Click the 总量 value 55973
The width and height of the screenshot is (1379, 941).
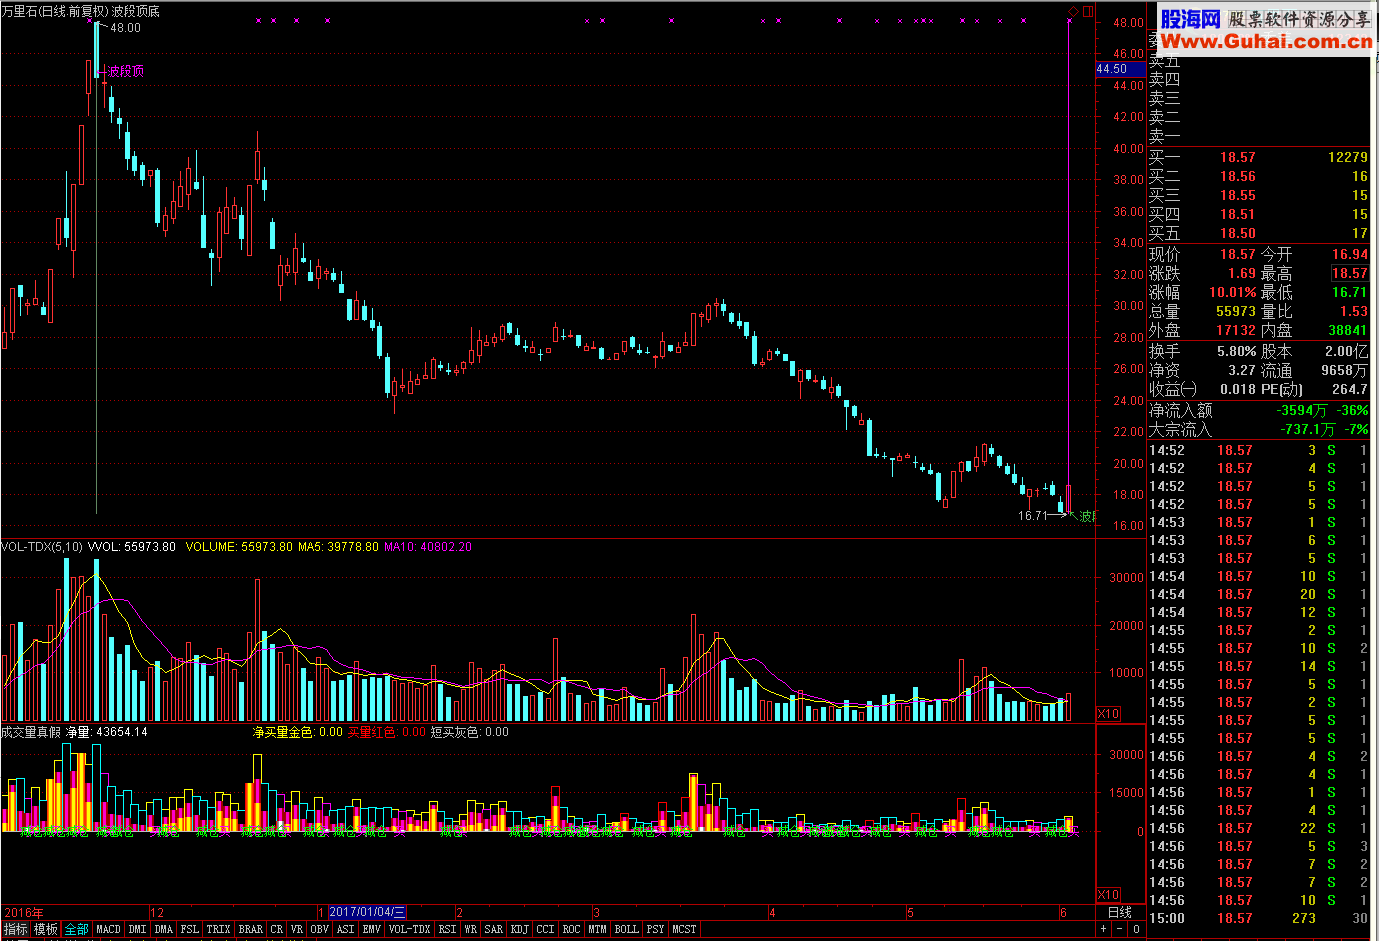[x=1236, y=311]
